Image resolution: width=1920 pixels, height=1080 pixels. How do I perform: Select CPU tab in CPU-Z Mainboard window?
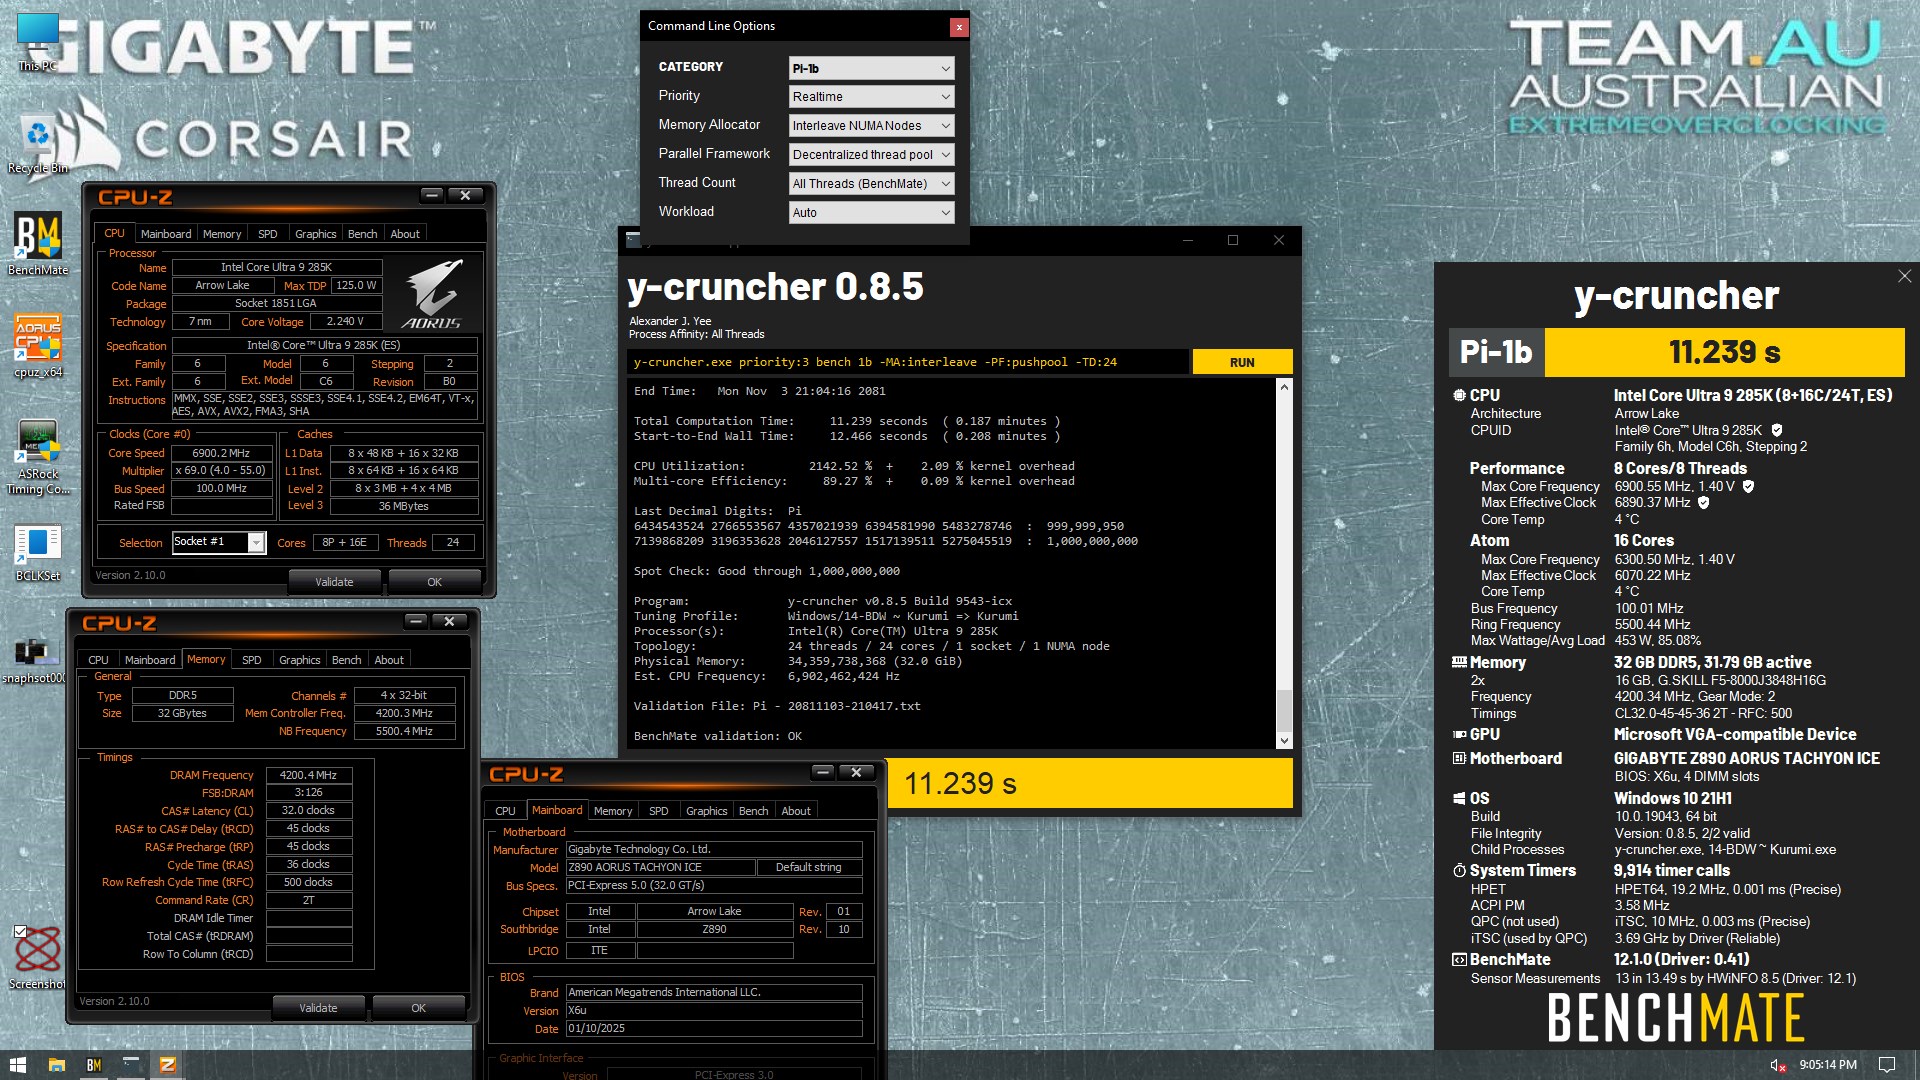(x=505, y=811)
